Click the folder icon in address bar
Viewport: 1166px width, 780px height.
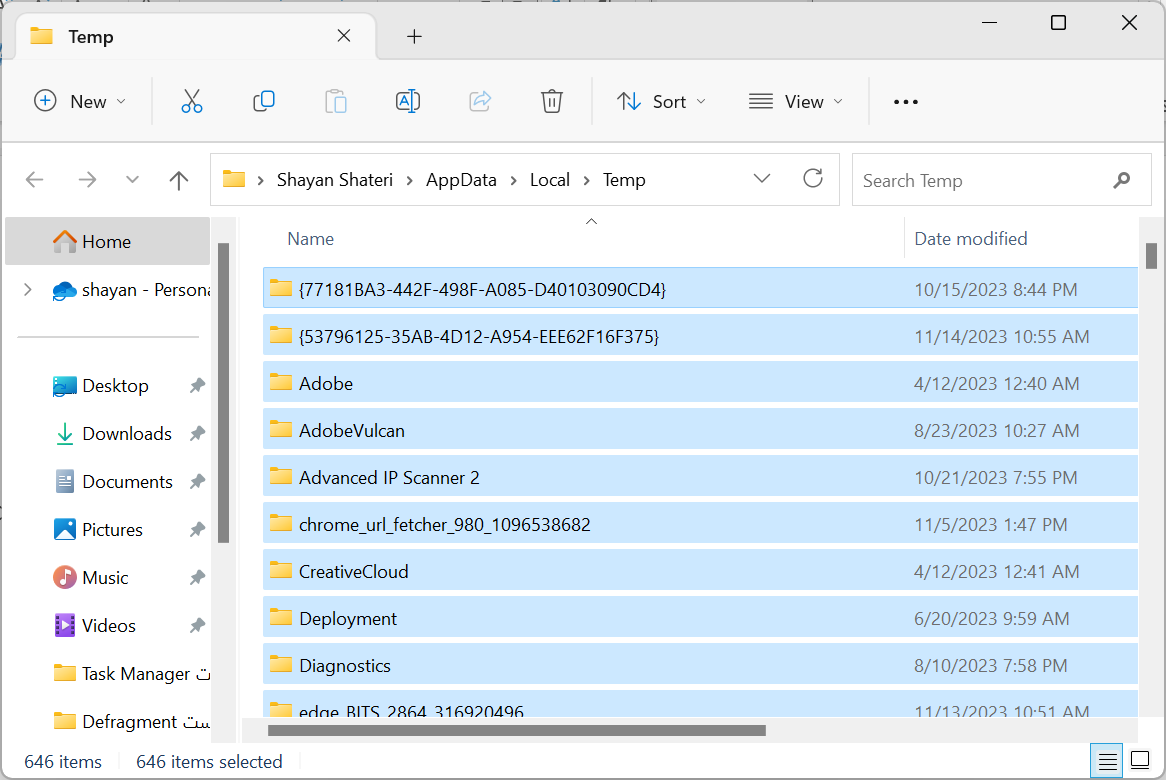coord(234,179)
